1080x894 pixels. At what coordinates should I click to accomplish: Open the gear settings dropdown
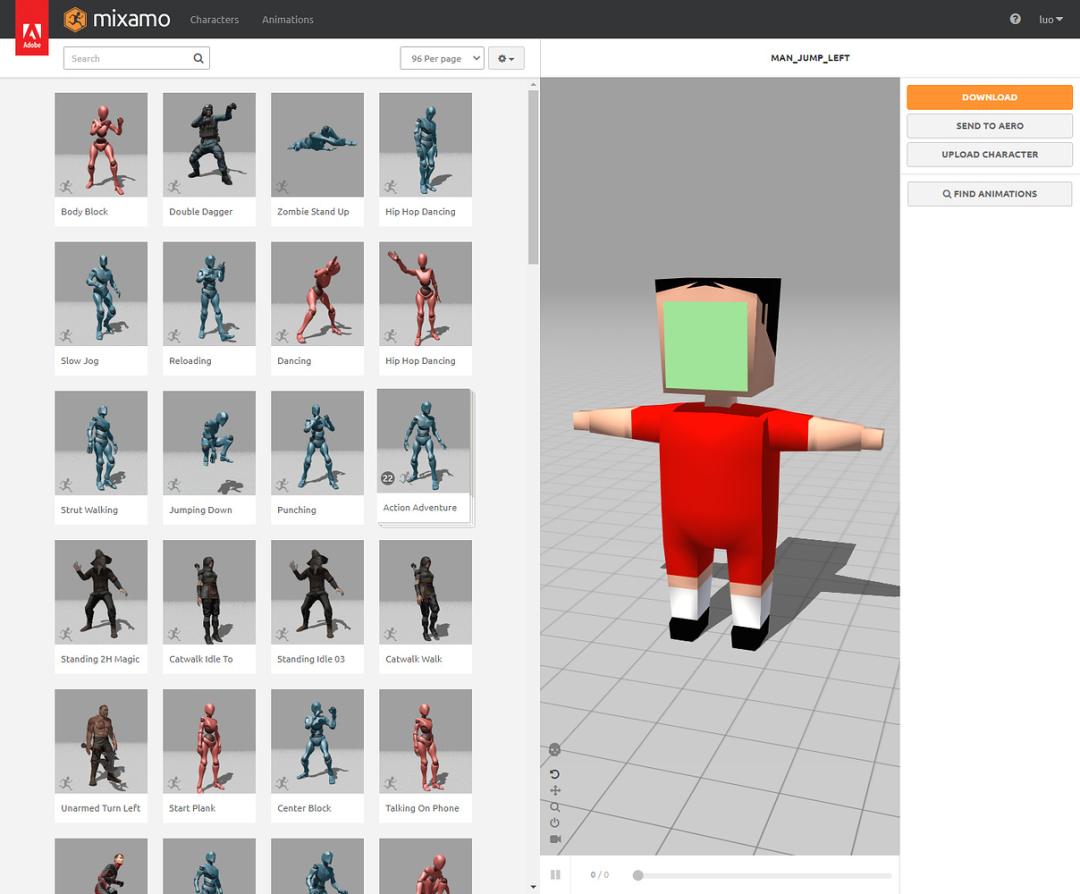[x=506, y=59]
